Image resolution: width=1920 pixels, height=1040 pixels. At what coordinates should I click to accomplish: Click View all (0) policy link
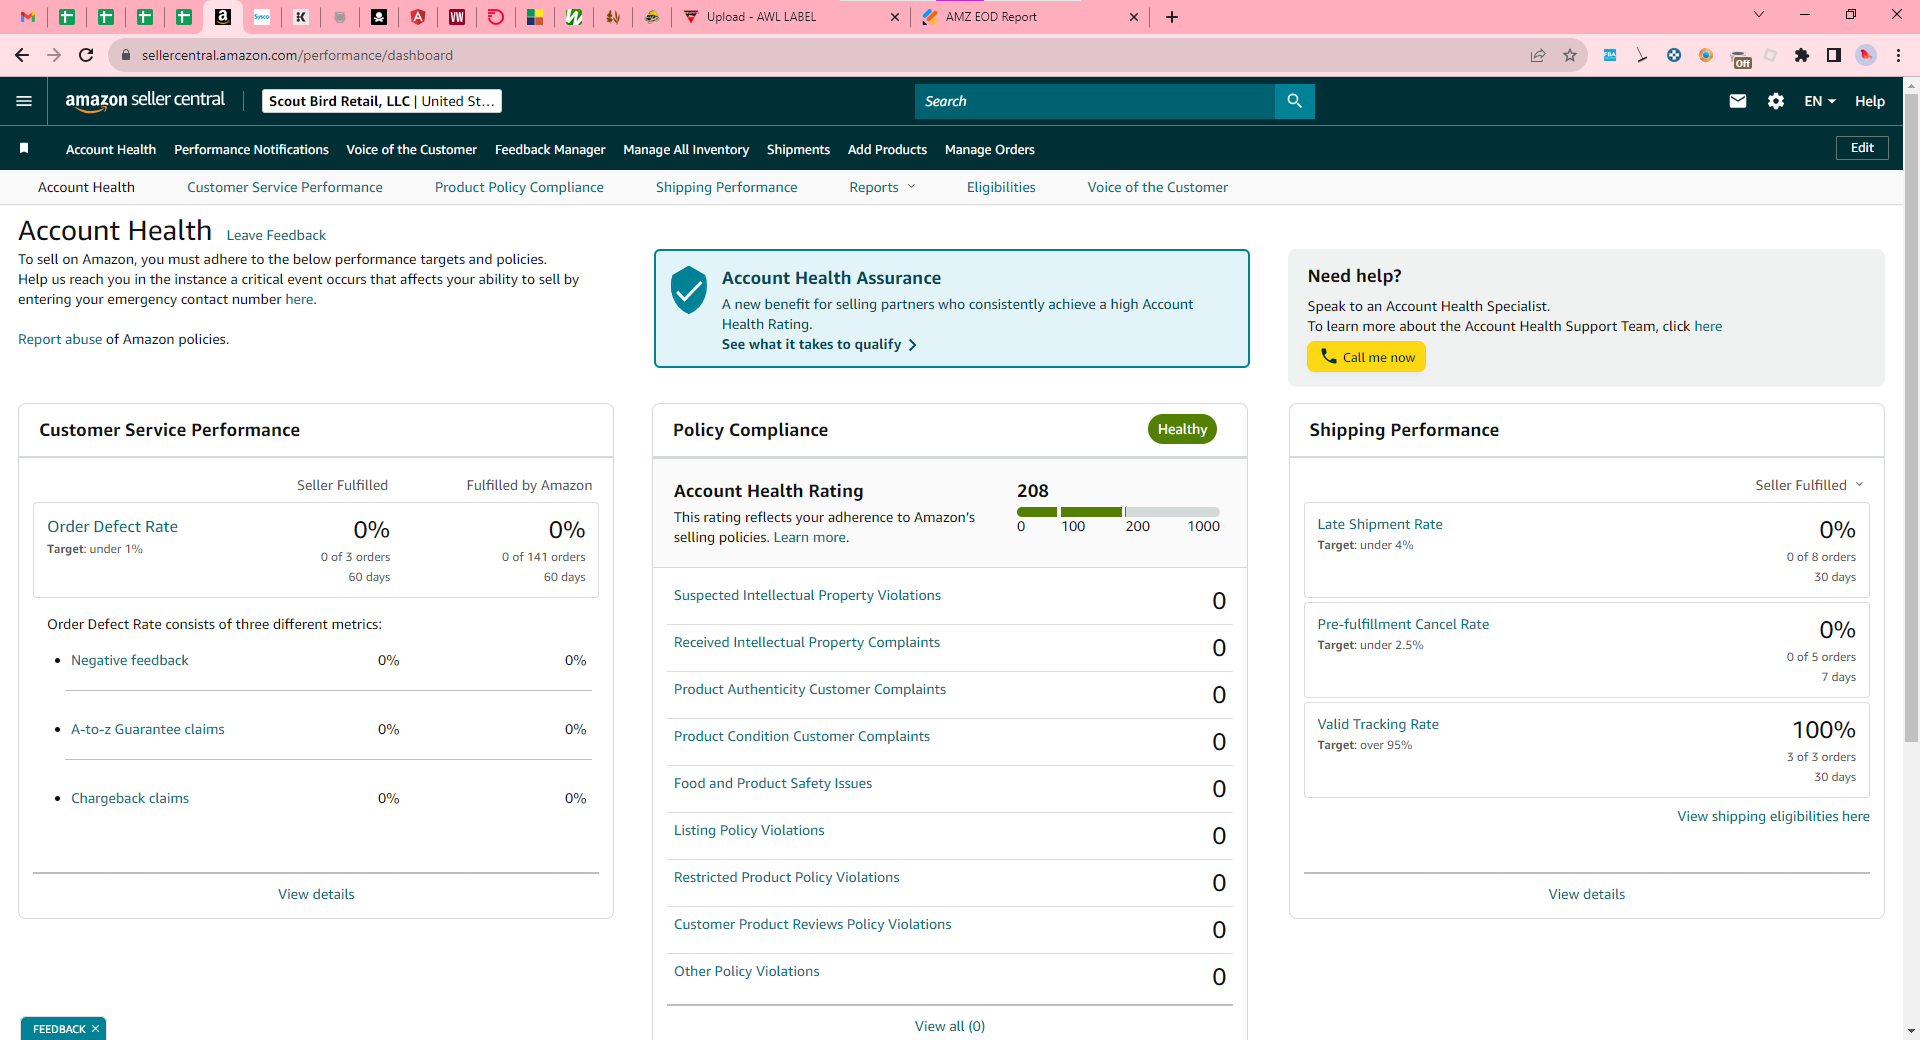pyautogui.click(x=950, y=1026)
